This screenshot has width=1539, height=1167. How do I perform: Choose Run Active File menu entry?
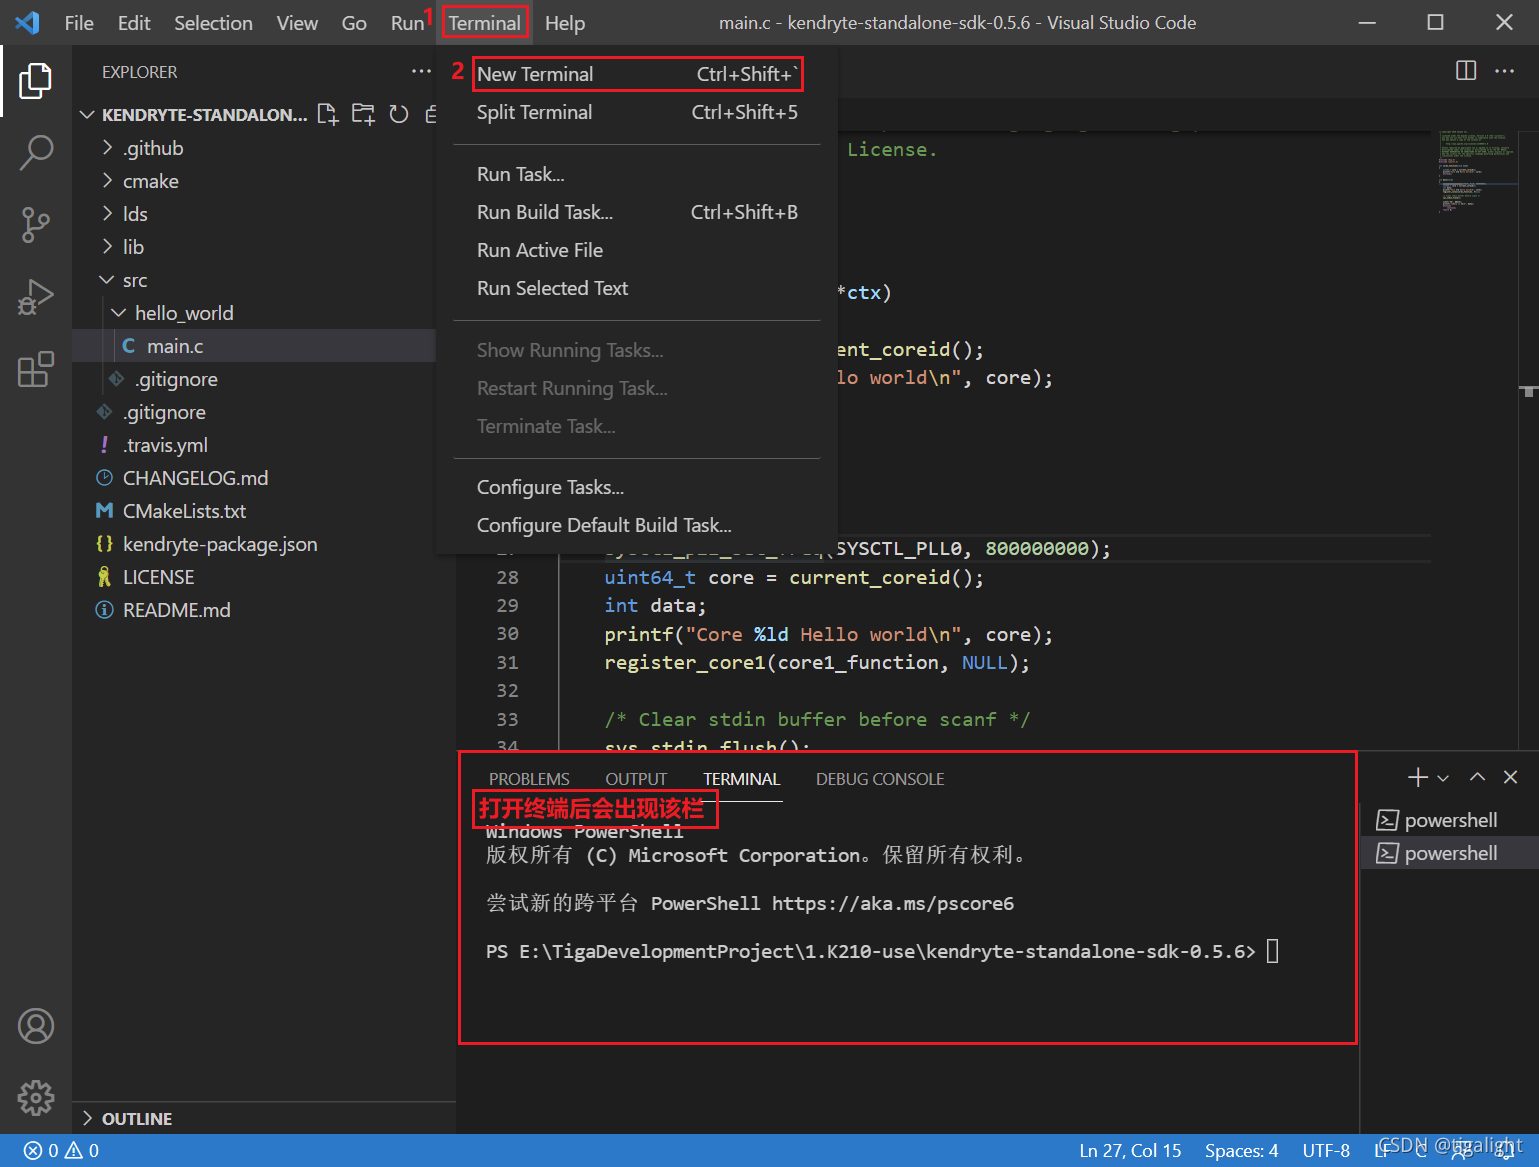tap(637, 250)
